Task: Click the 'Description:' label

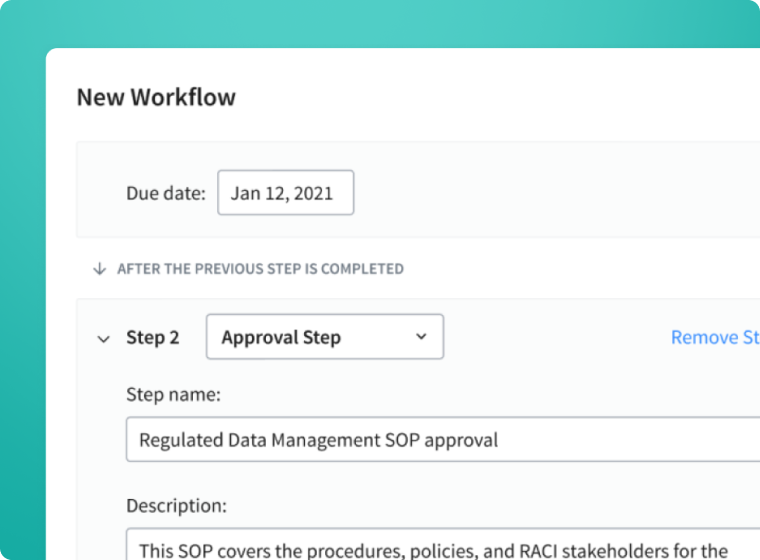Action: 176,505
